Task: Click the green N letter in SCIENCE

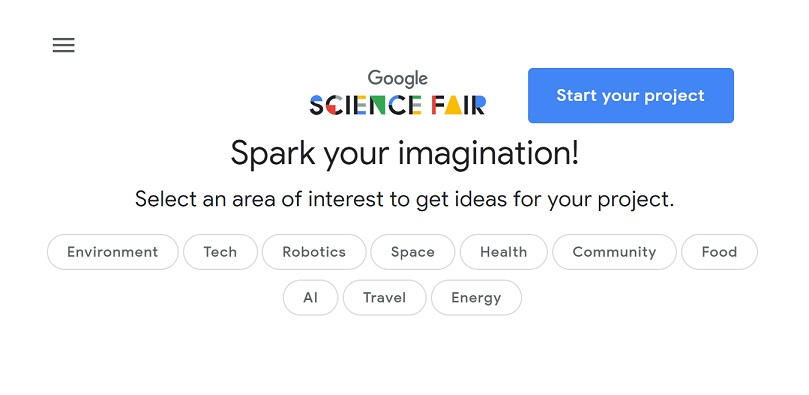Action: pyautogui.click(x=376, y=105)
